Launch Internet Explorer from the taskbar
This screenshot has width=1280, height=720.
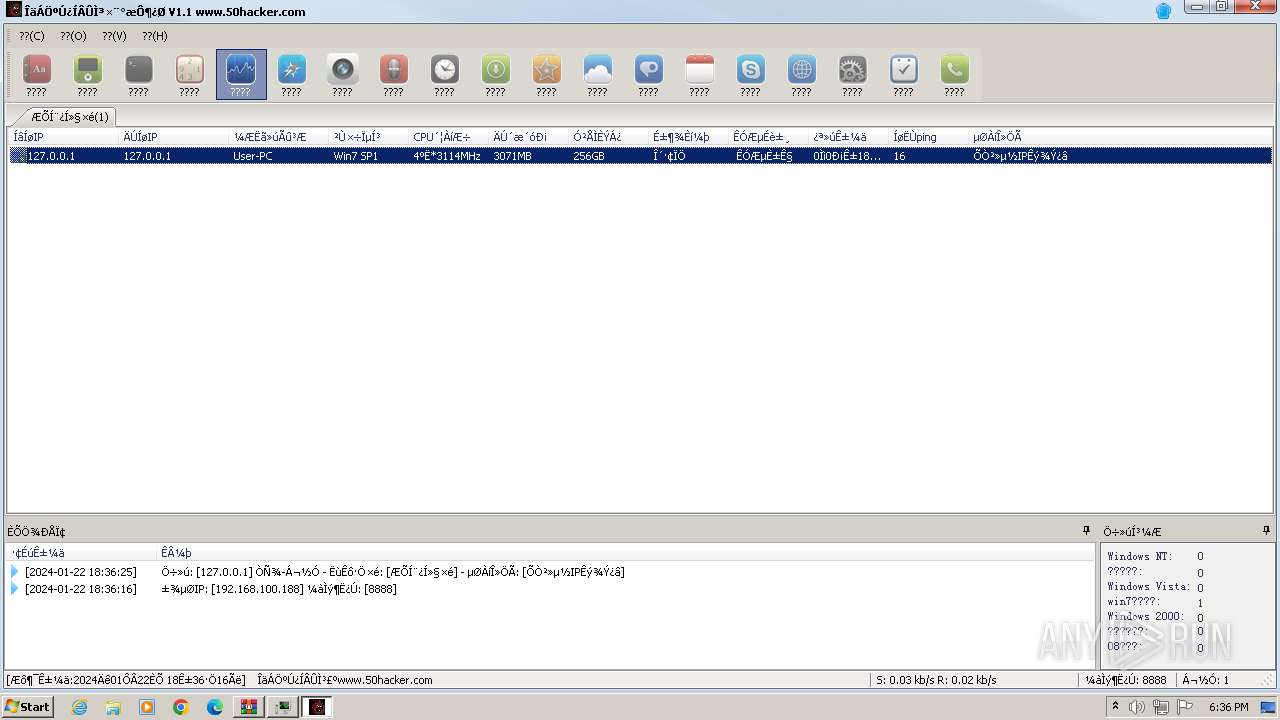point(79,707)
